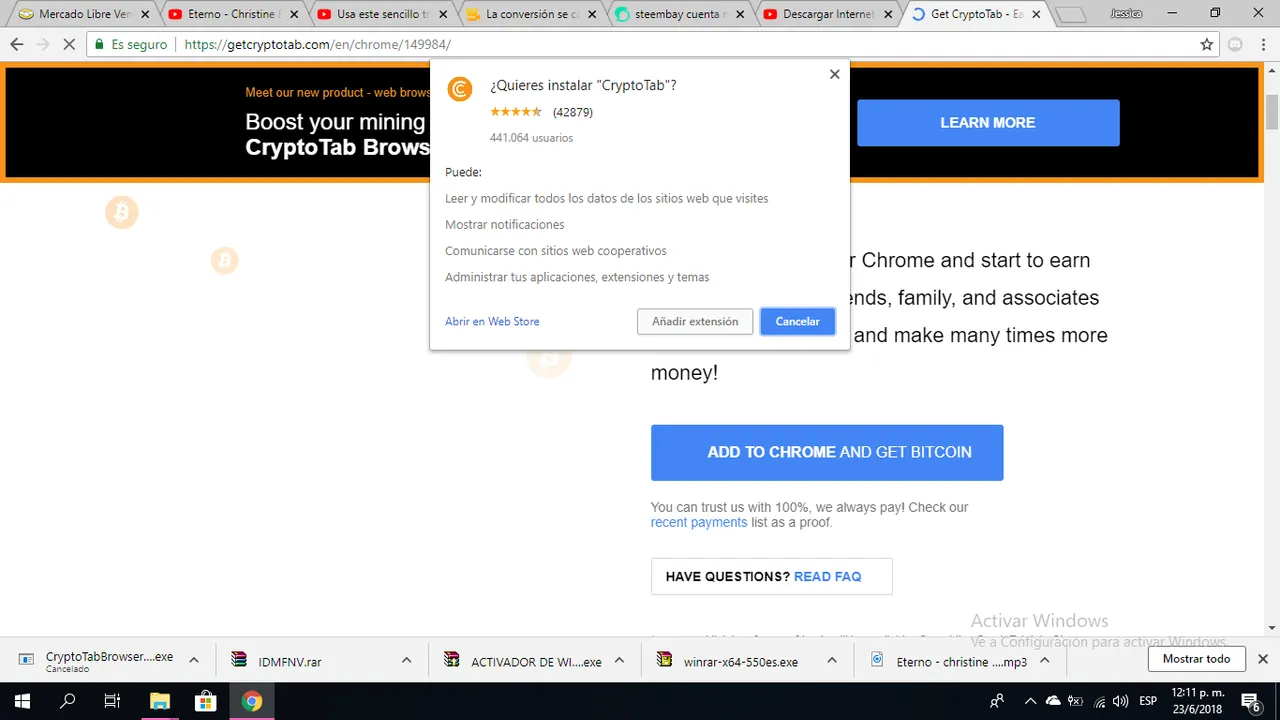Screen dimensions: 1280x720
Task: Click the battery tray icon
Action: pos(1077,701)
